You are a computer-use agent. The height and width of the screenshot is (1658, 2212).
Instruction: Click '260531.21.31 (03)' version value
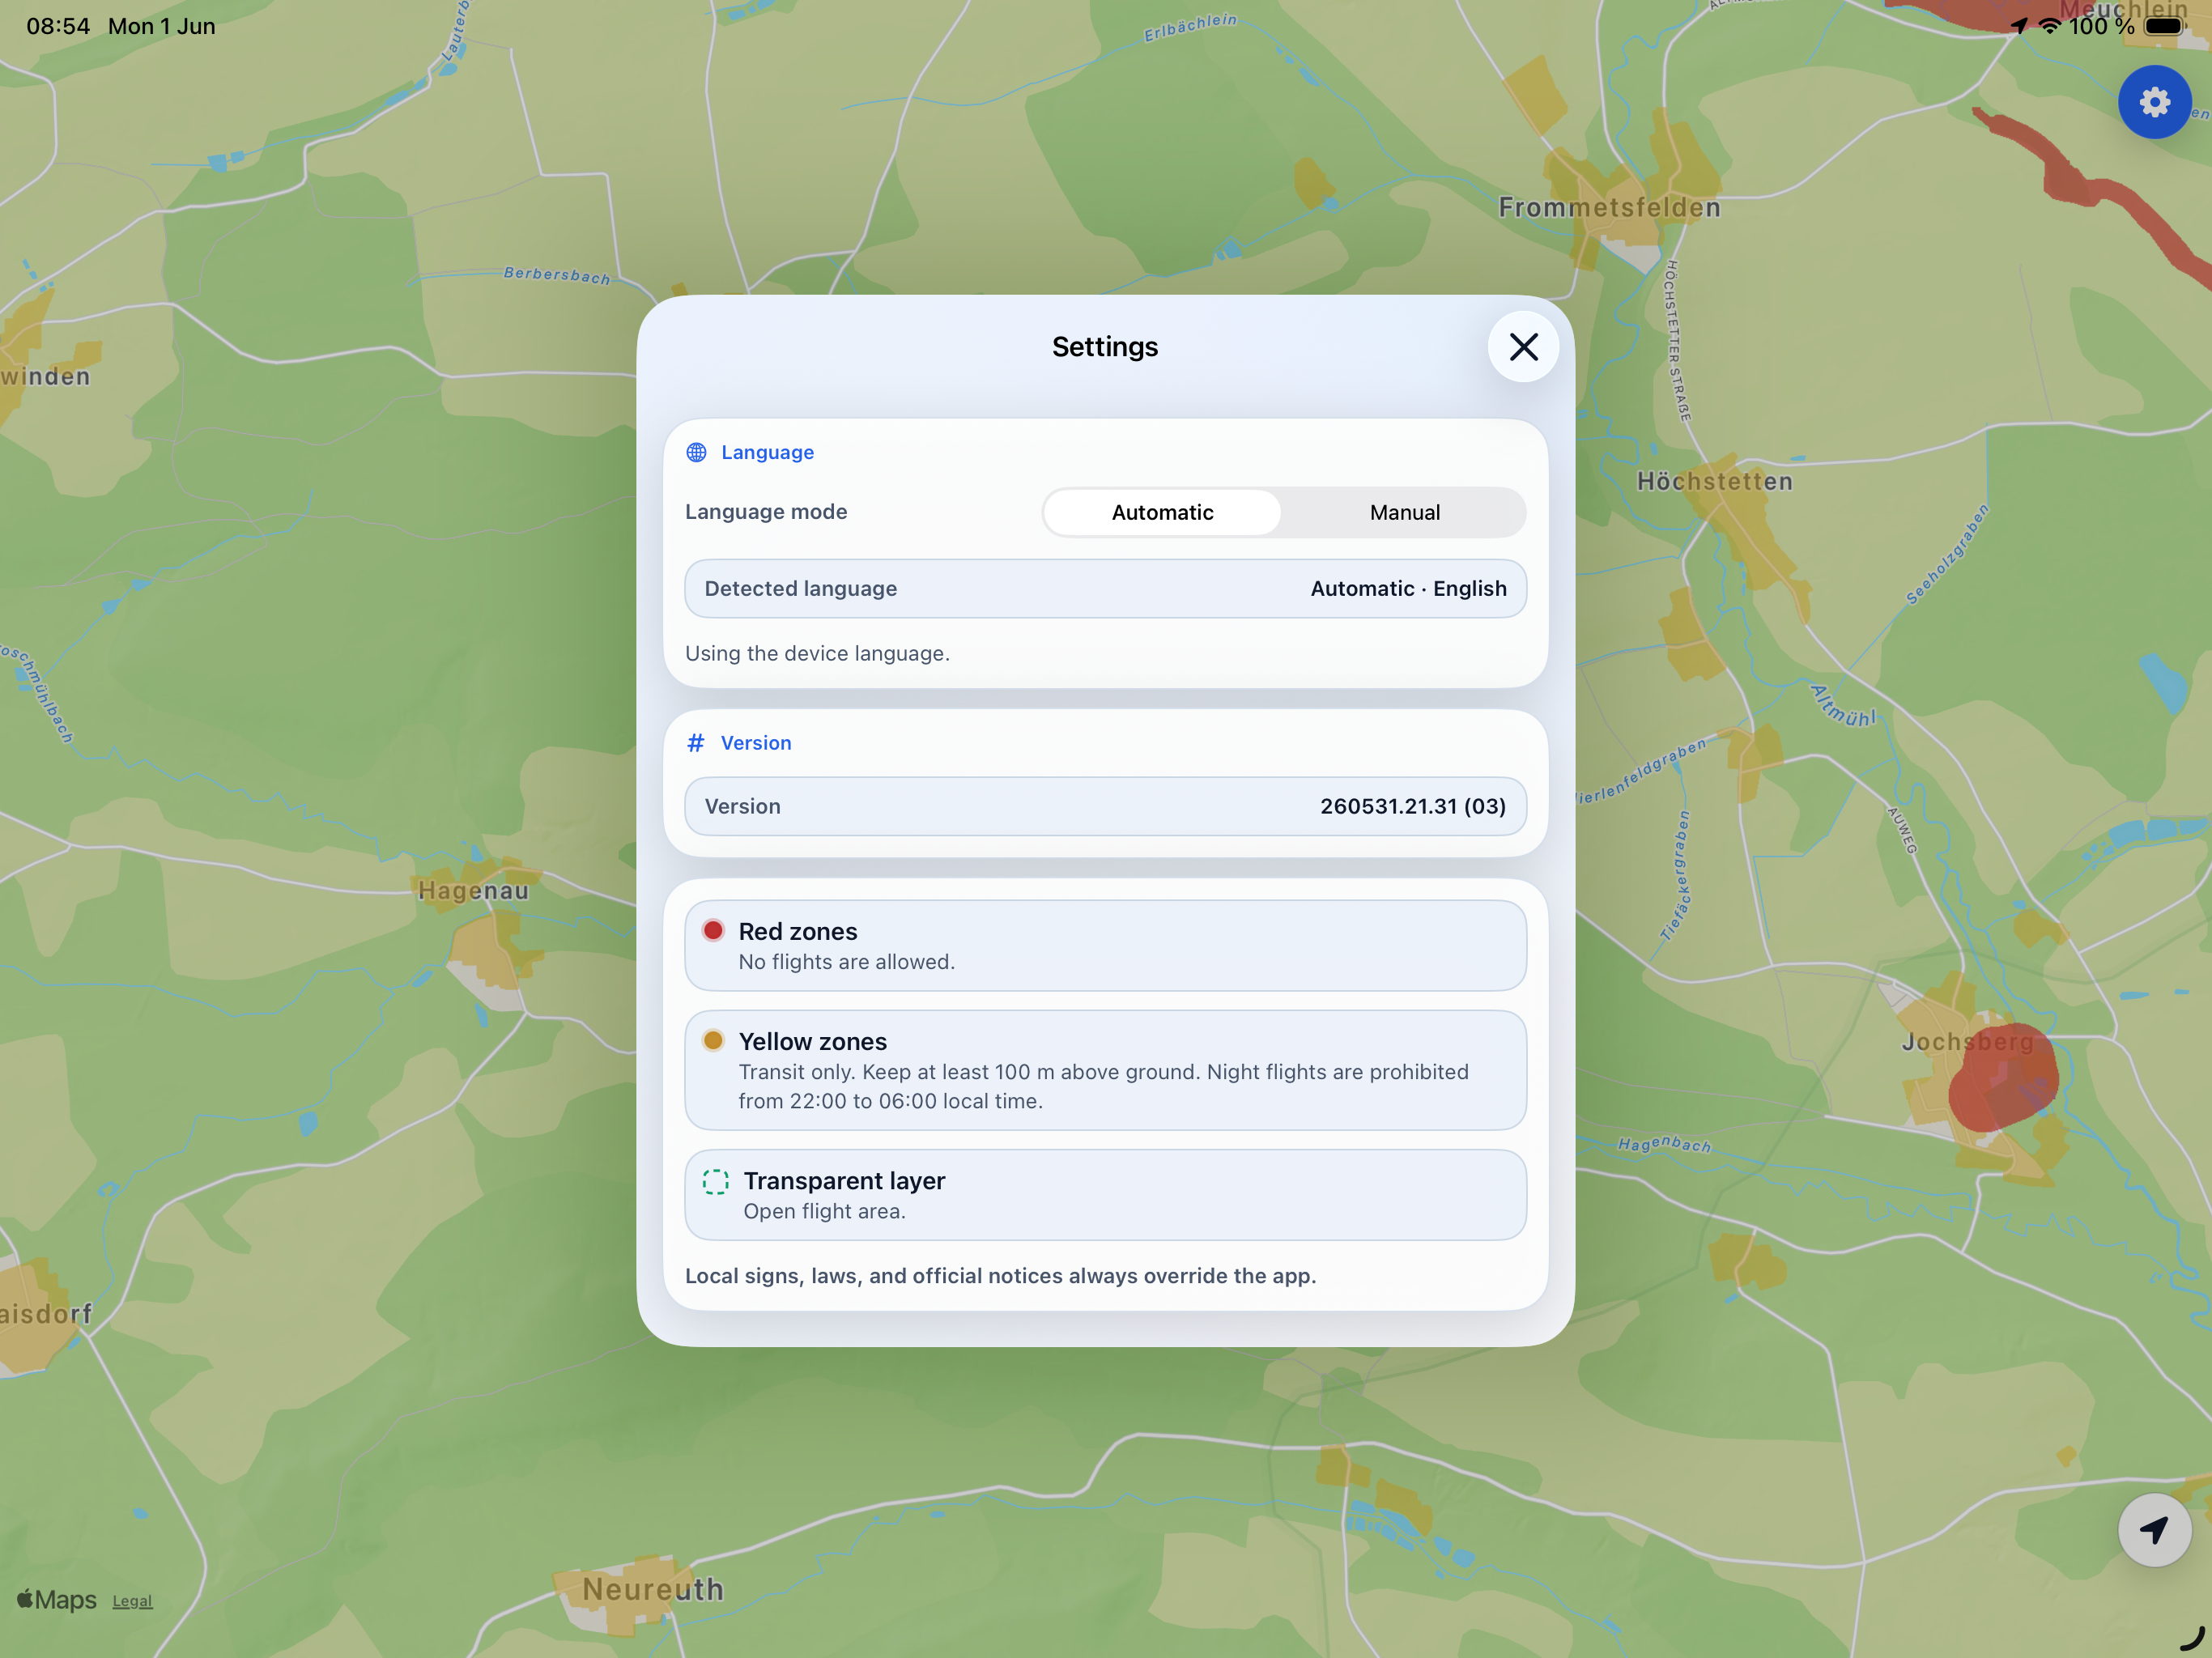(x=1412, y=806)
